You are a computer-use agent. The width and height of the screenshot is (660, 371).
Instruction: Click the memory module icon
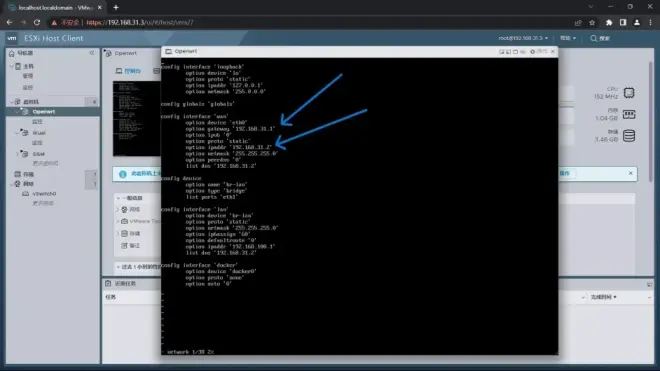pyautogui.click(x=629, y=115)
